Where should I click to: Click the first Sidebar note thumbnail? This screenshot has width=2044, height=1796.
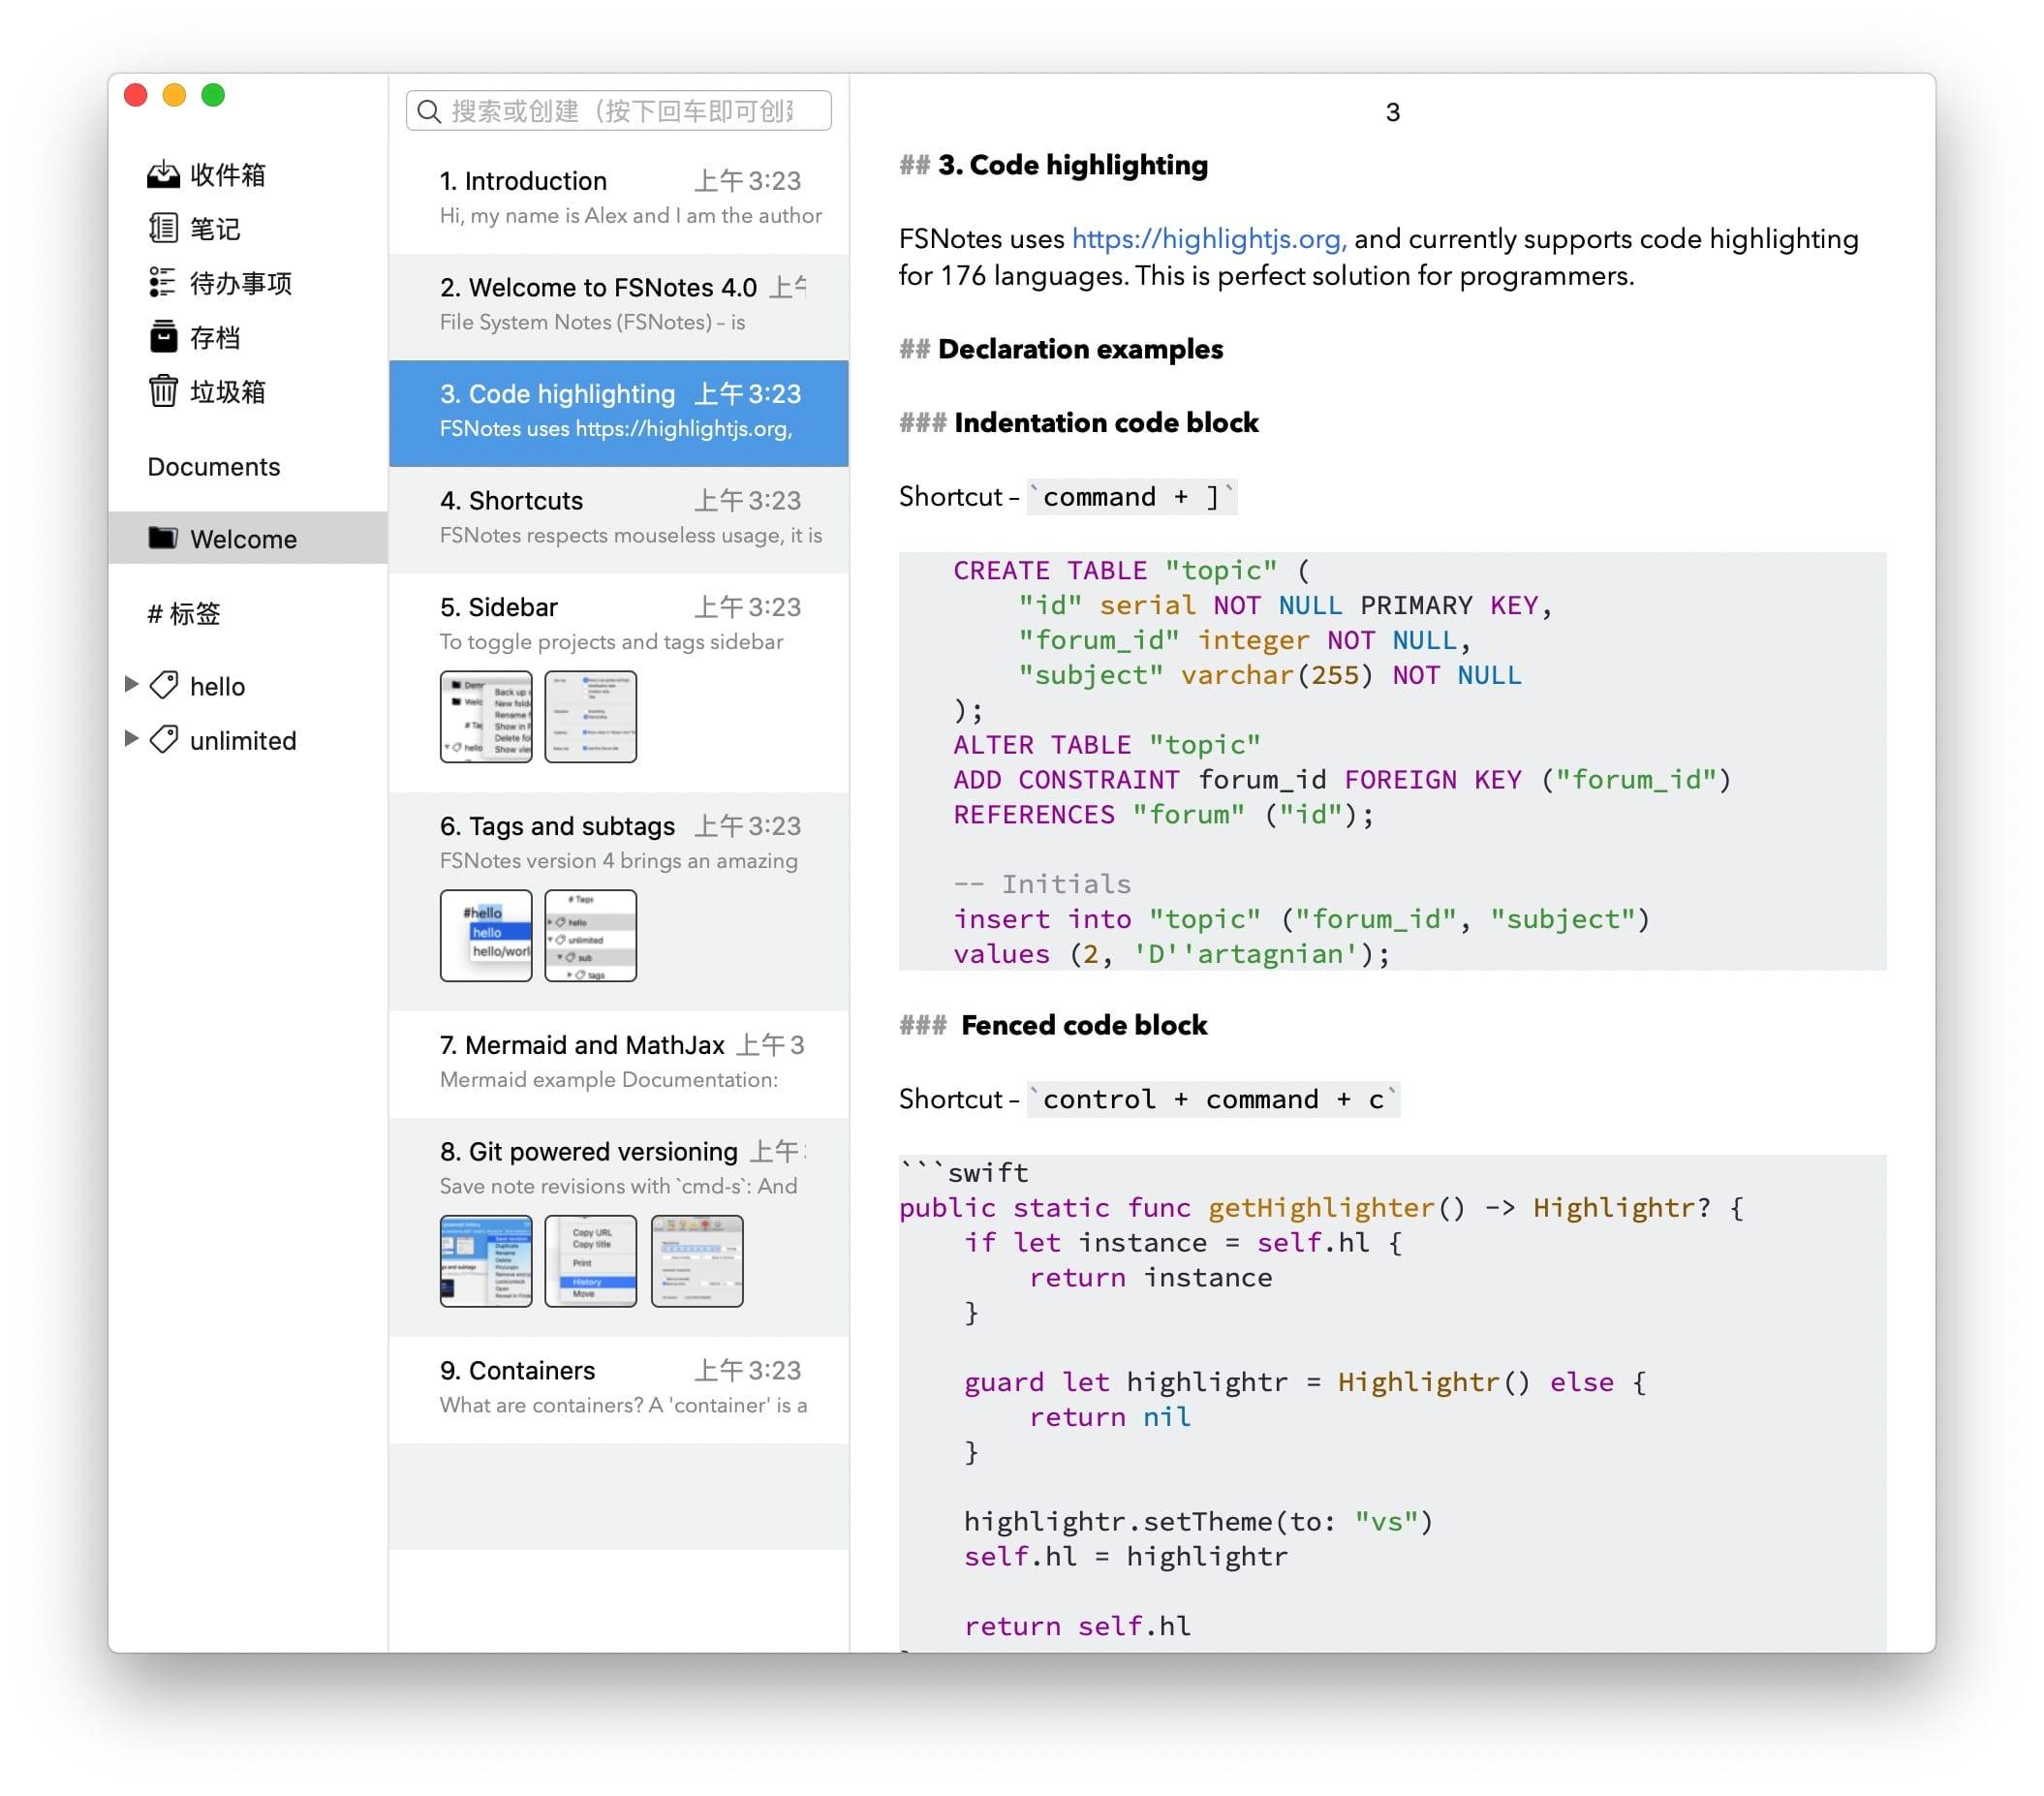click(486, 717)
